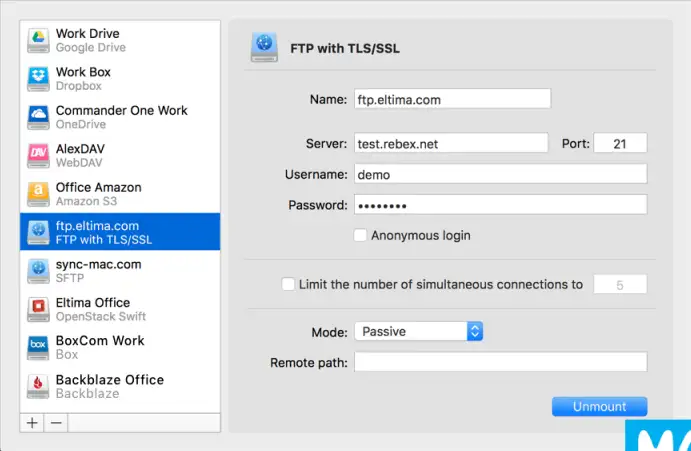Choose the OneDrive Commander One Work icon

coord(38,117)
